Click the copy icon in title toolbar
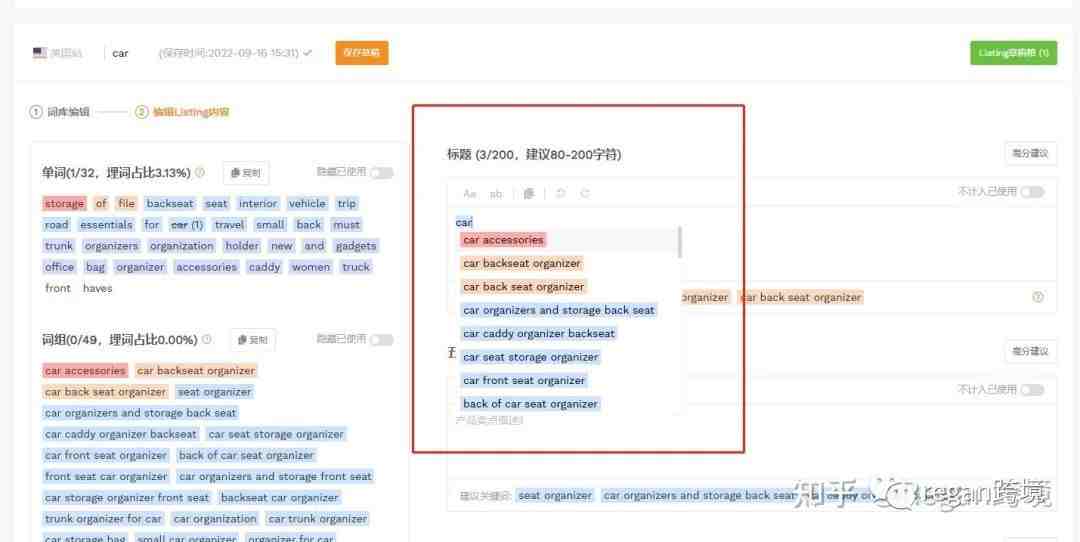Image resolution: width=1080 pixels, height=542 pixels. 529,194
